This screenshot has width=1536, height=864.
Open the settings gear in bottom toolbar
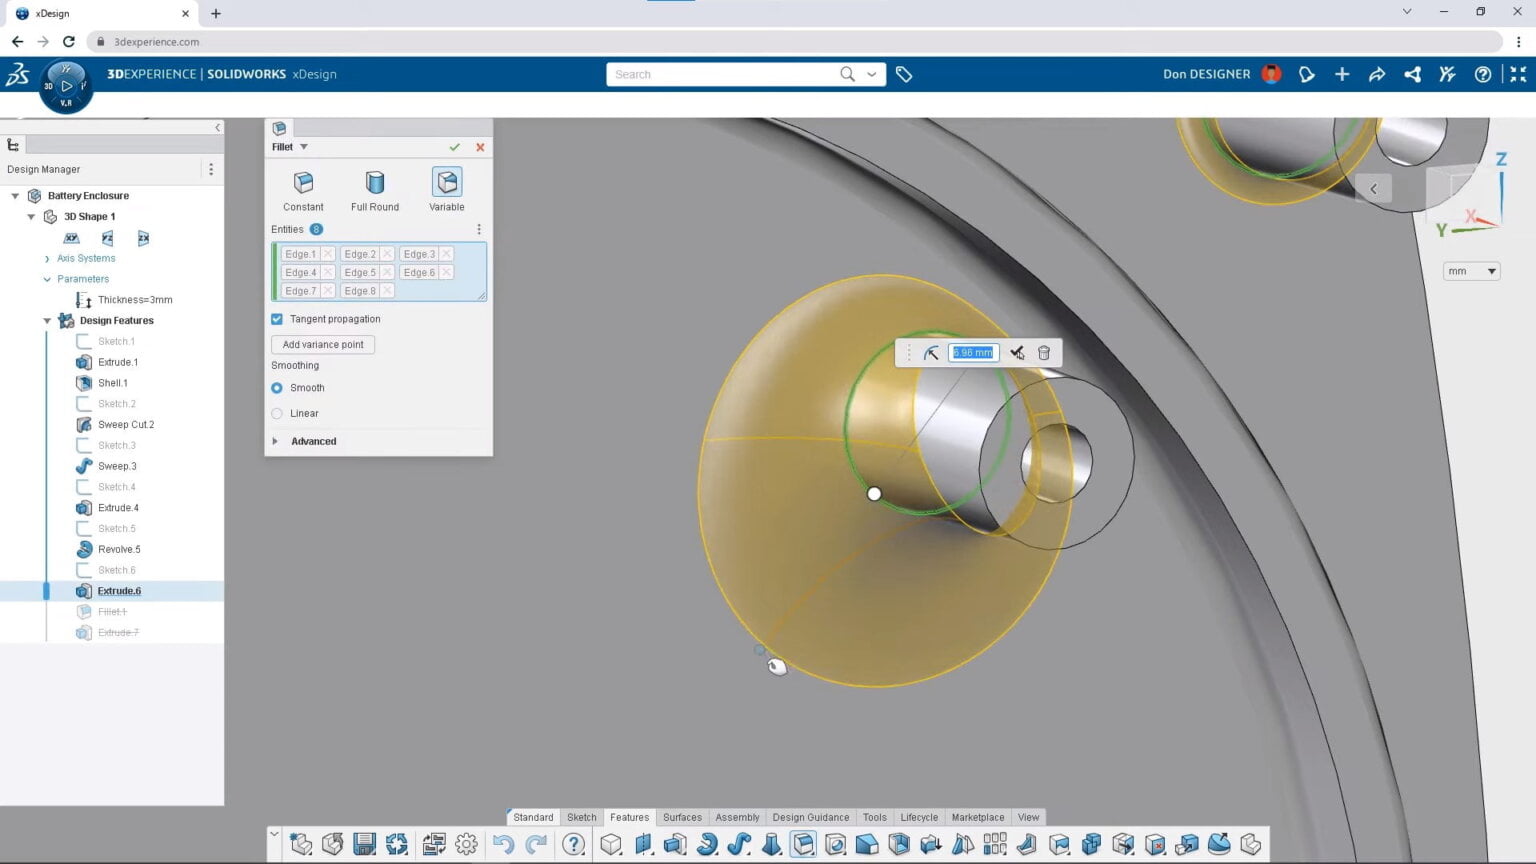466,845
